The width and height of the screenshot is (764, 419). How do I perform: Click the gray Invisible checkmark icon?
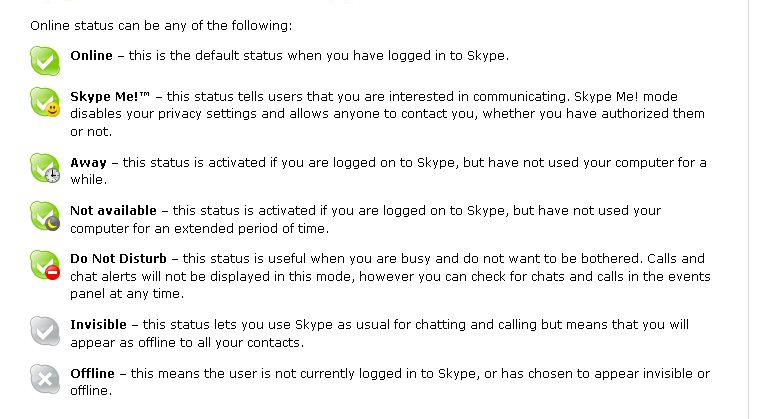[x=45, y=331]
